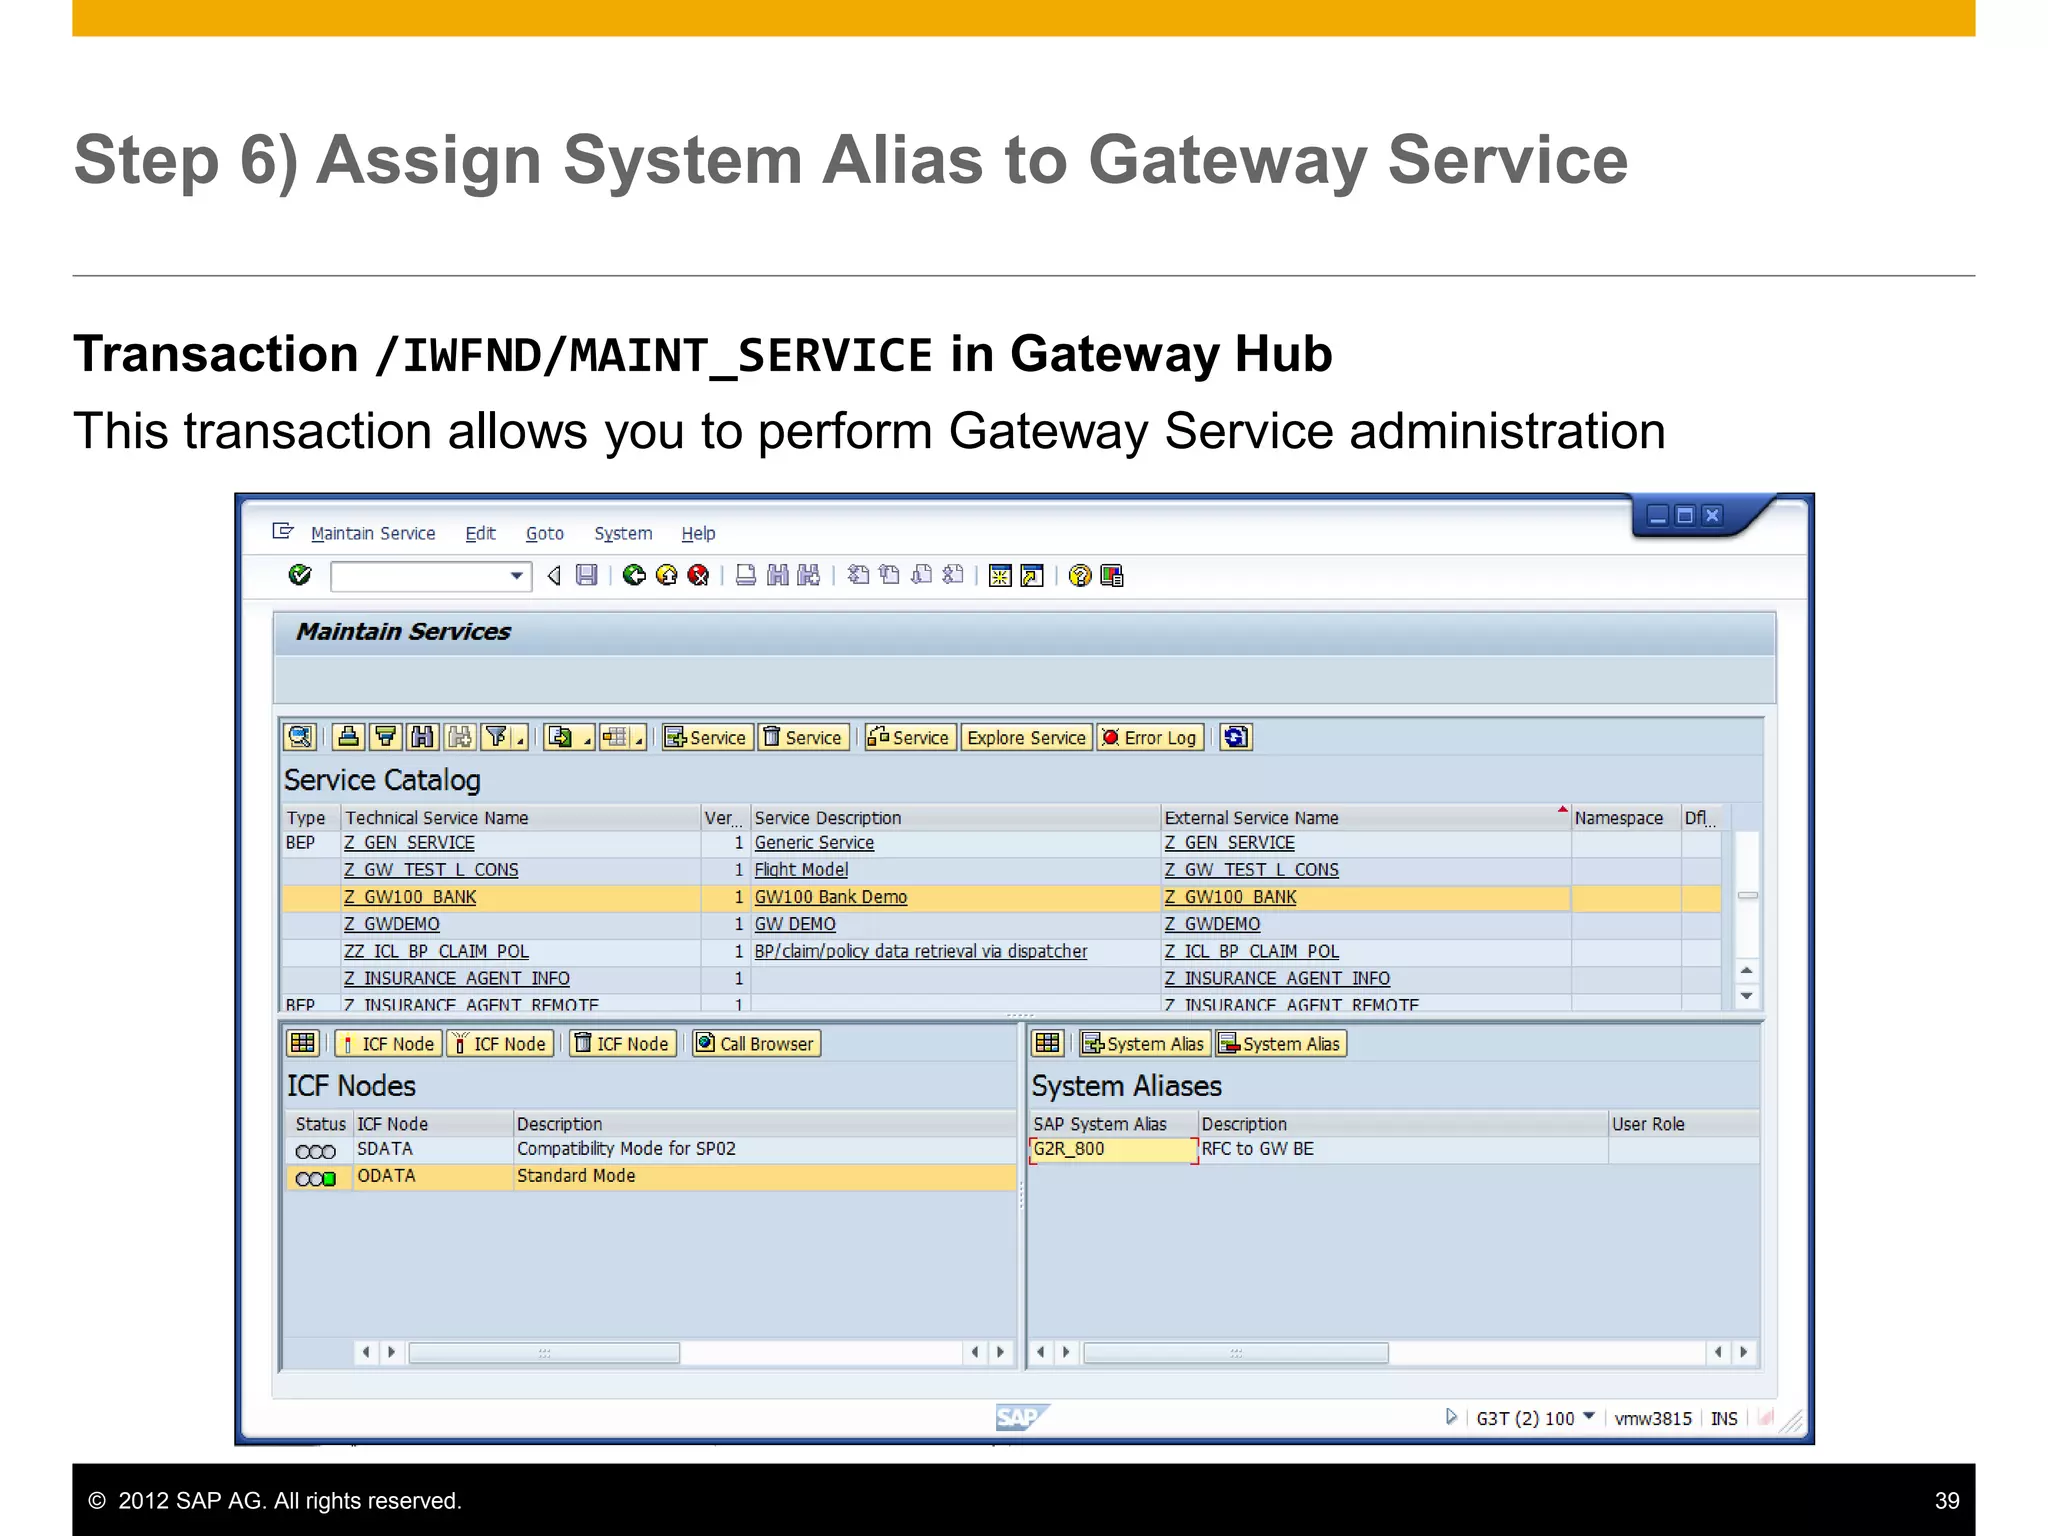Click the External Service Name column header
The width and height of the screenshot is (2048, 1536).
click(1365, 817)
